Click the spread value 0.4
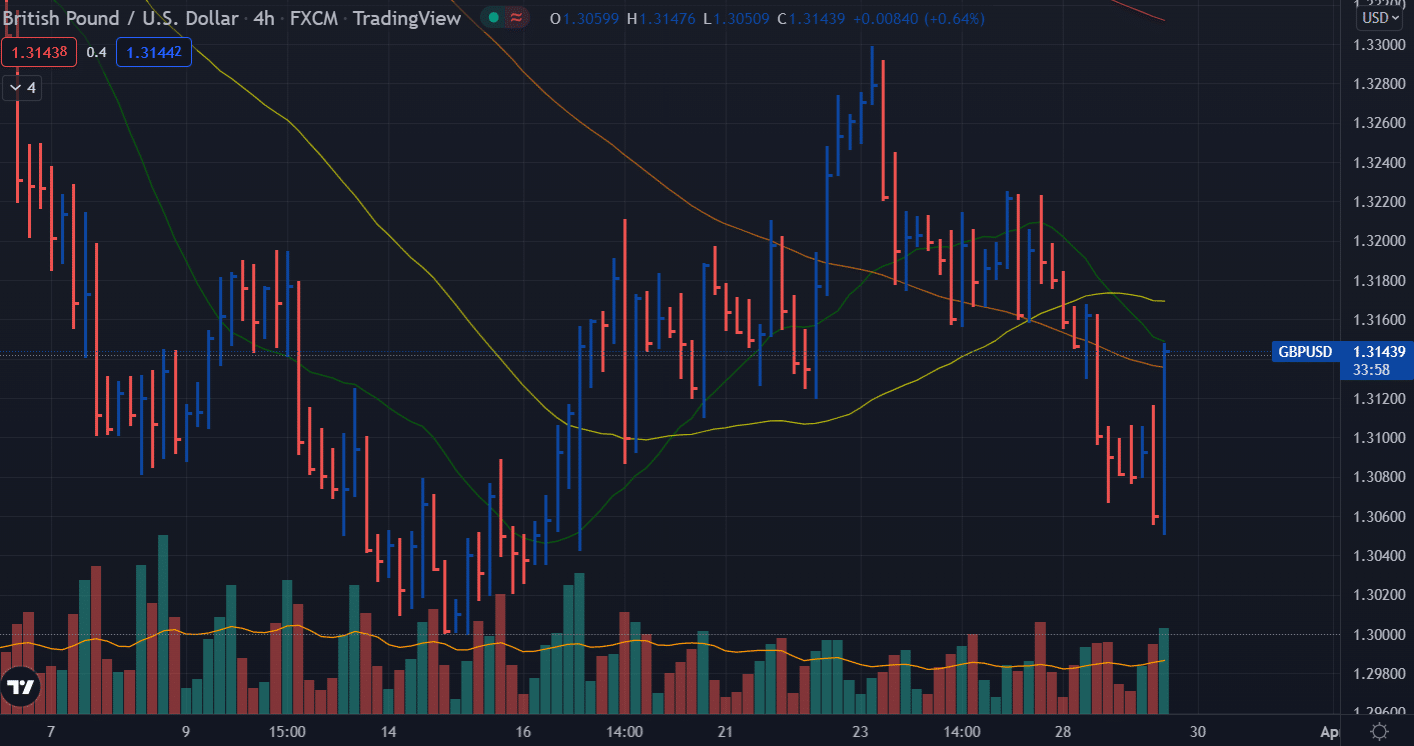The width and height of the screenshot is (1414, 746). tap(96, 52)
